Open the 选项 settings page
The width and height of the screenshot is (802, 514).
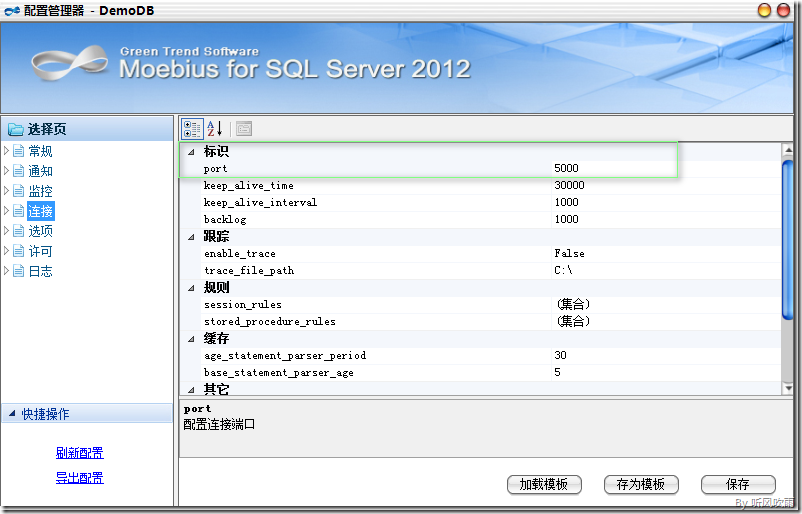40,231
